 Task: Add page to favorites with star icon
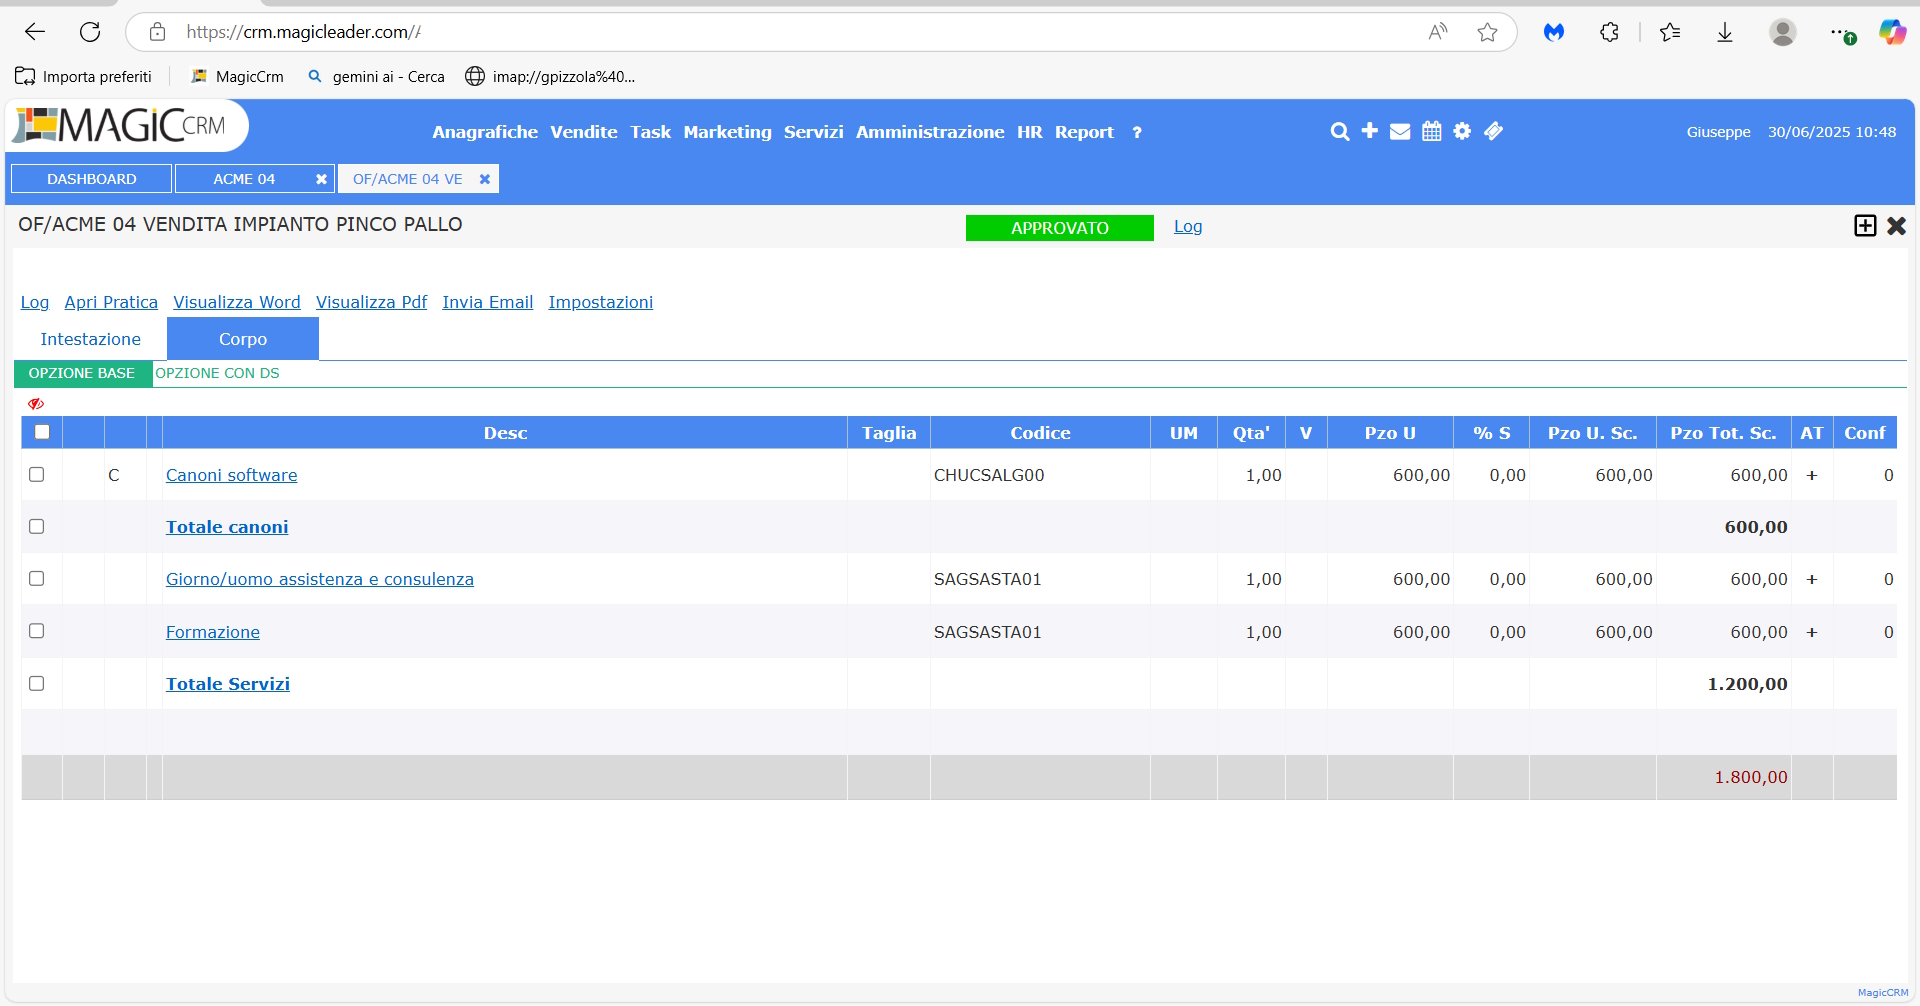pyautogui.click(x=1487, y=32)
